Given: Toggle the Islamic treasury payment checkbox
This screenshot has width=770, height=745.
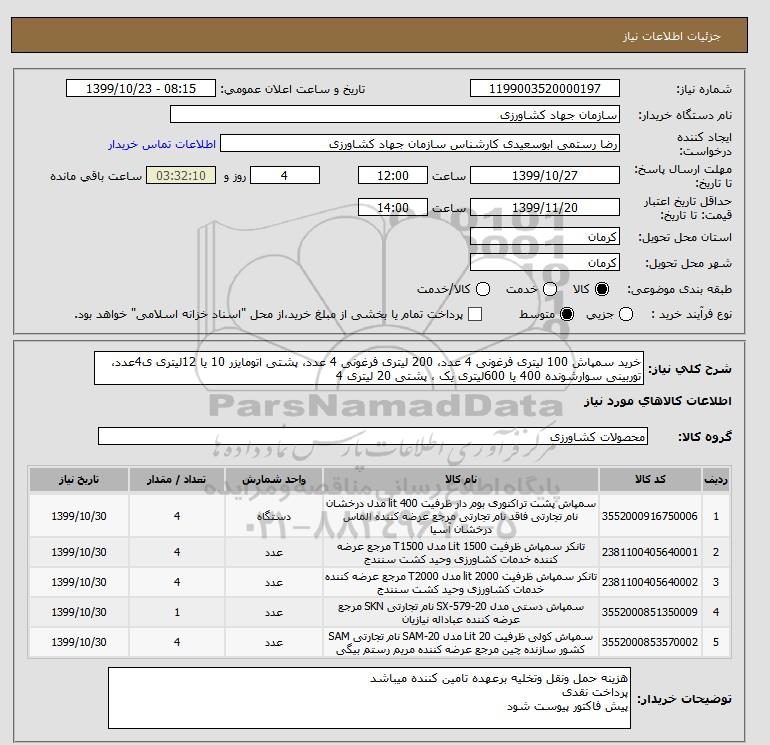Looking at the screenshot, I should [475, 314].
